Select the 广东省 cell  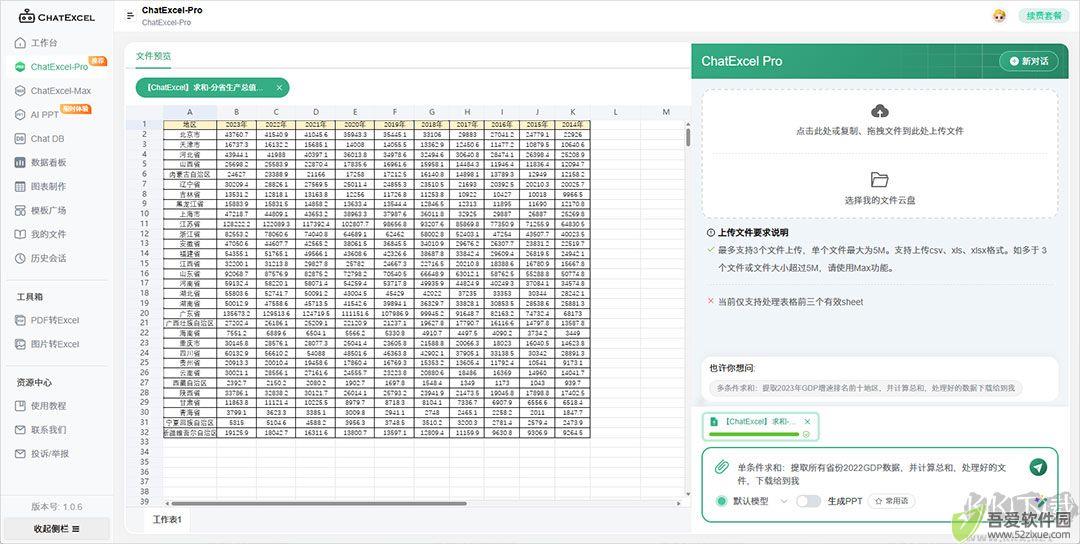pyautogui.click(x=190, y=313)
